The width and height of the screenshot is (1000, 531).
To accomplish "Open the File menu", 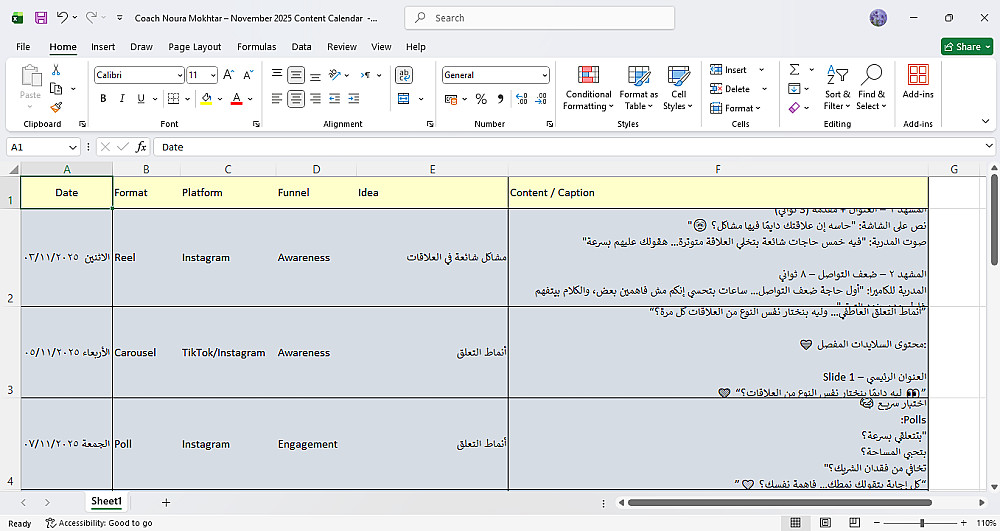I will coord(23,47).
